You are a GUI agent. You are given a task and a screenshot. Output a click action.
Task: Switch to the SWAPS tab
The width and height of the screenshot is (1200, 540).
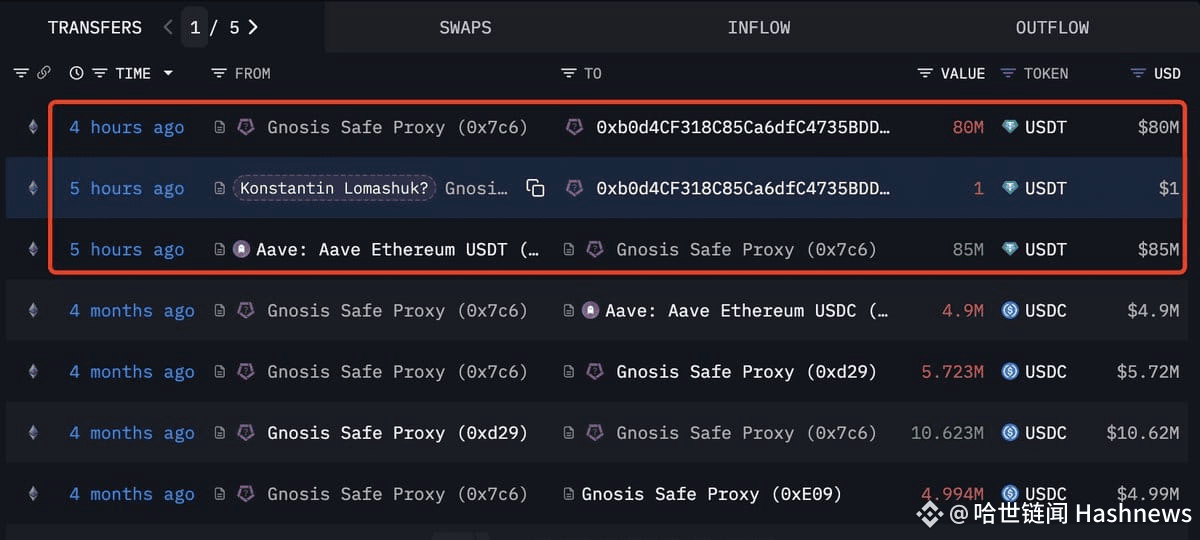tap(466, 27)
